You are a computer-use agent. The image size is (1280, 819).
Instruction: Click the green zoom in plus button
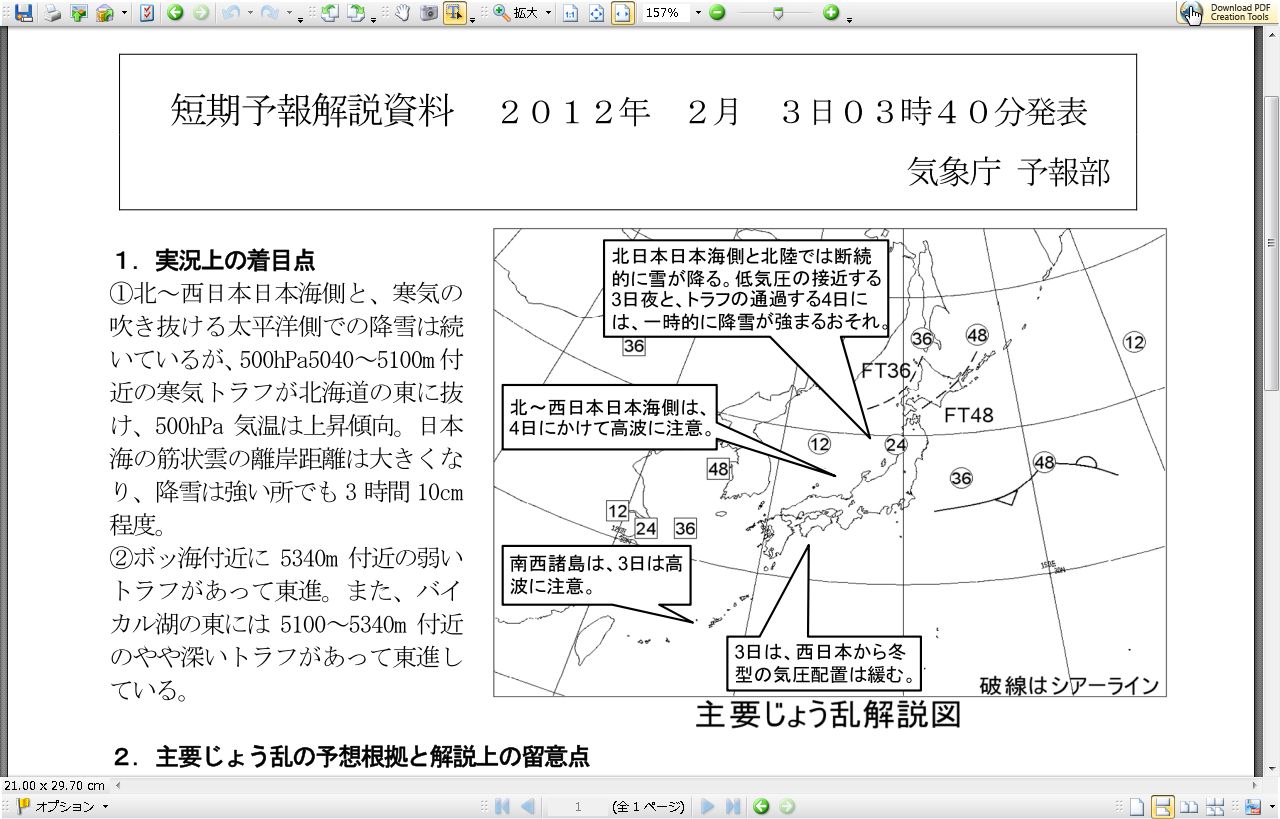coord(831,13)
